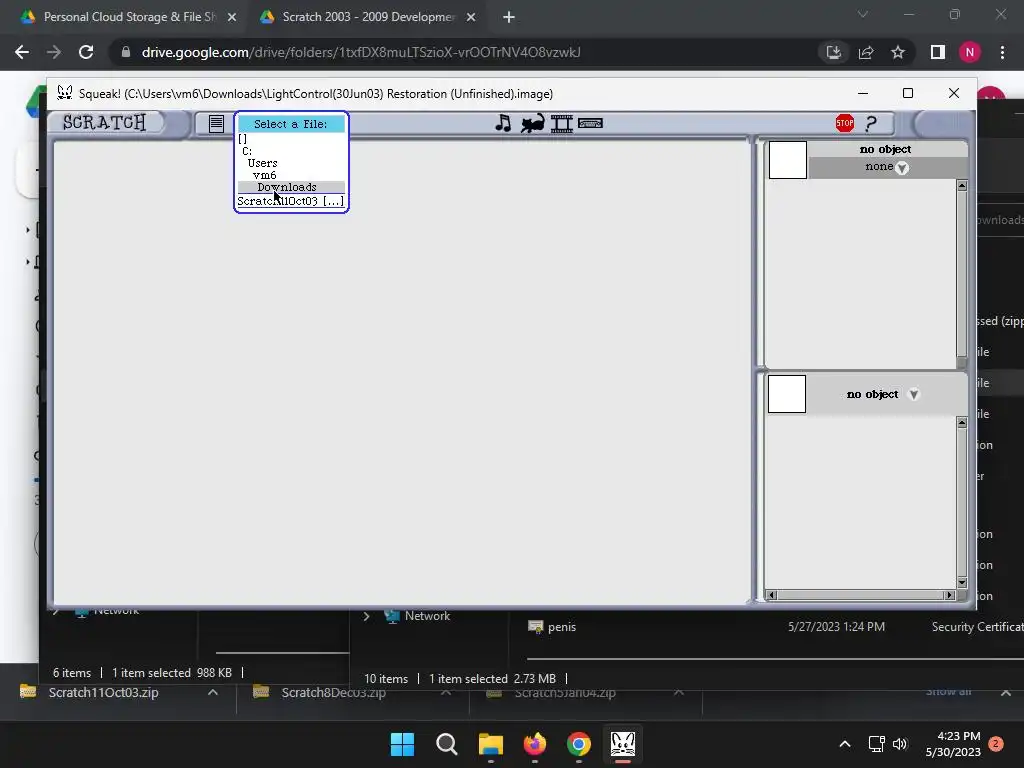
Task: Open Chrome three-dot menu
Action: coord(1002,52)
